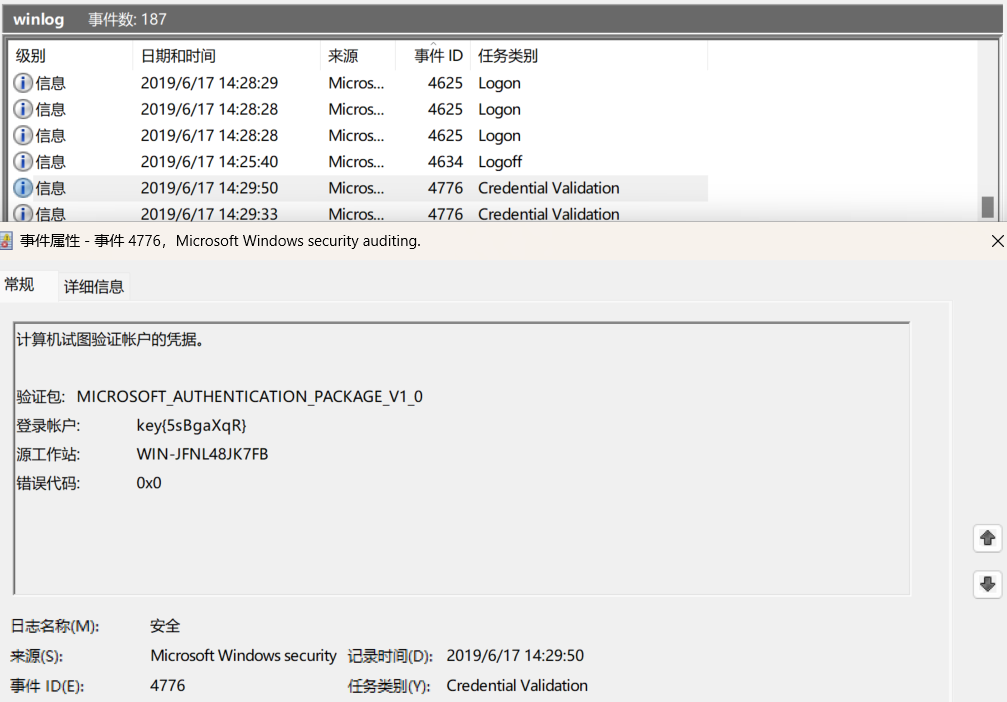Toggle sort order on the 事件 ID column
The width and height of the screenshot is (1007, 702).
click(x=439, y=56)
